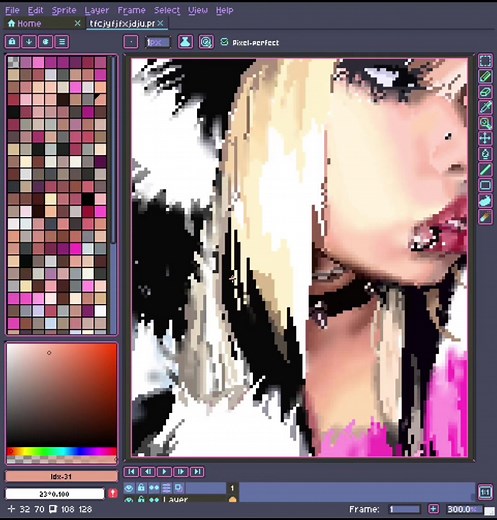Screen dimensions: 497x520
Task: Select the Eyedropper tool
Action: click(485, 107)
